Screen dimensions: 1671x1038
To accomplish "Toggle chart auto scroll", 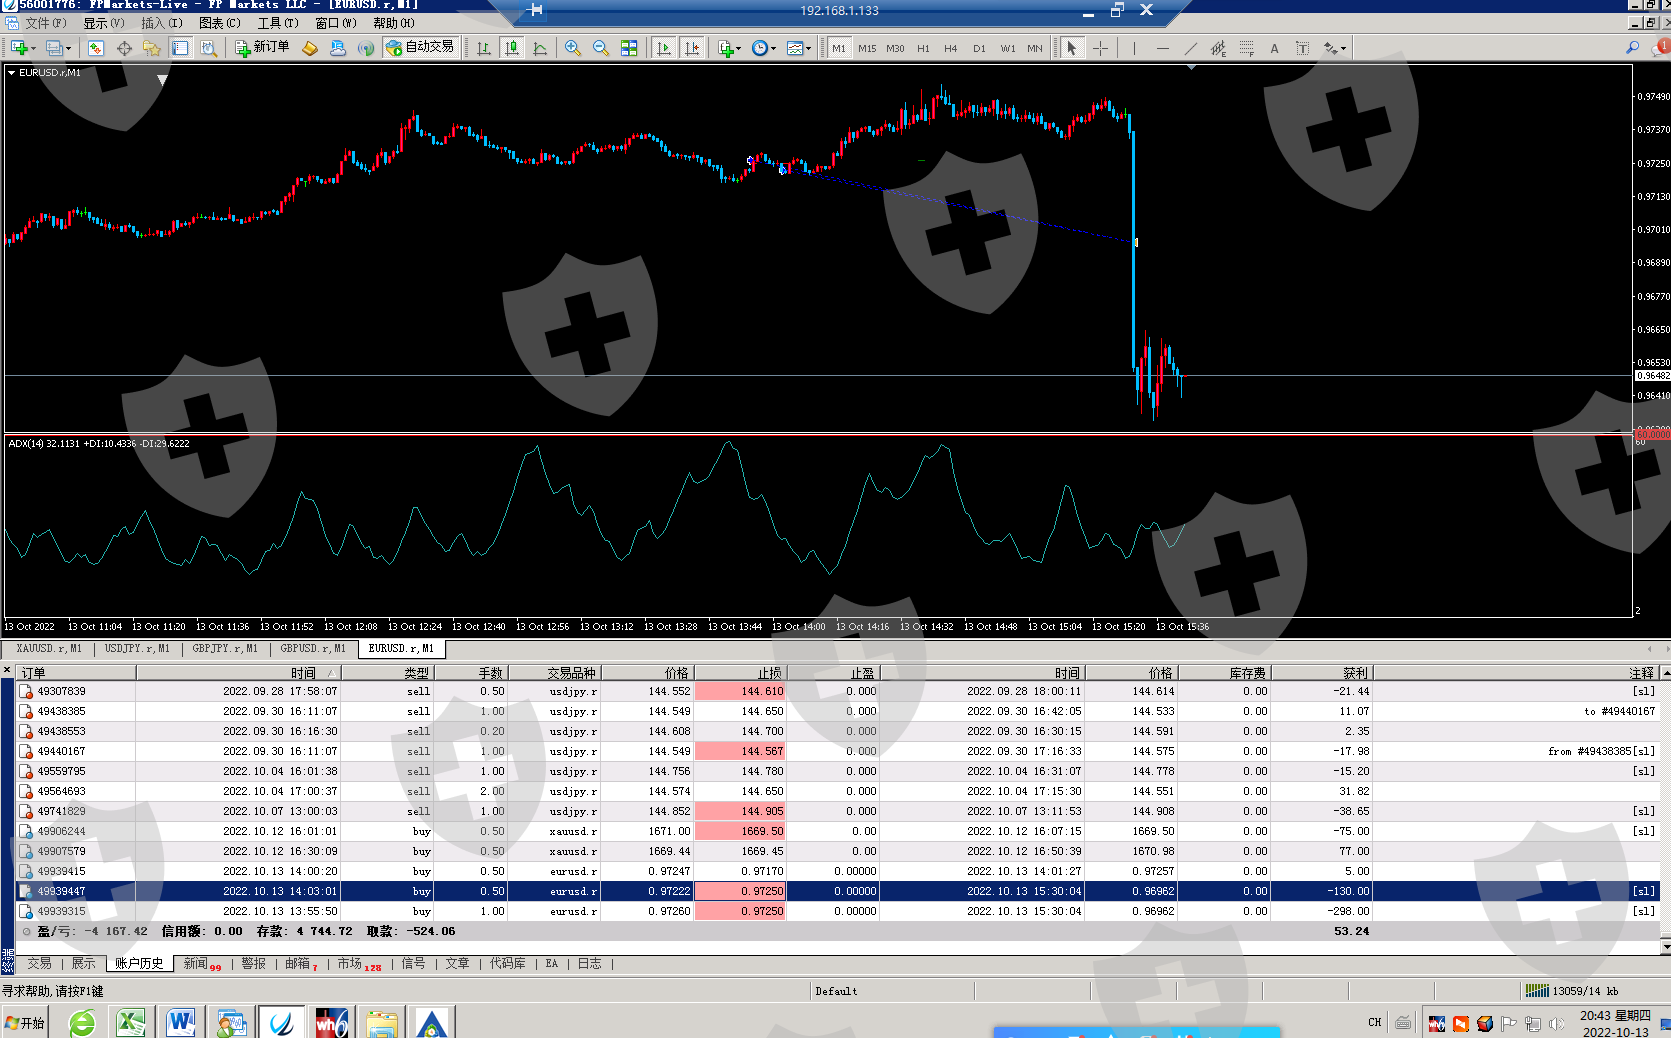I will click(663, 48).
